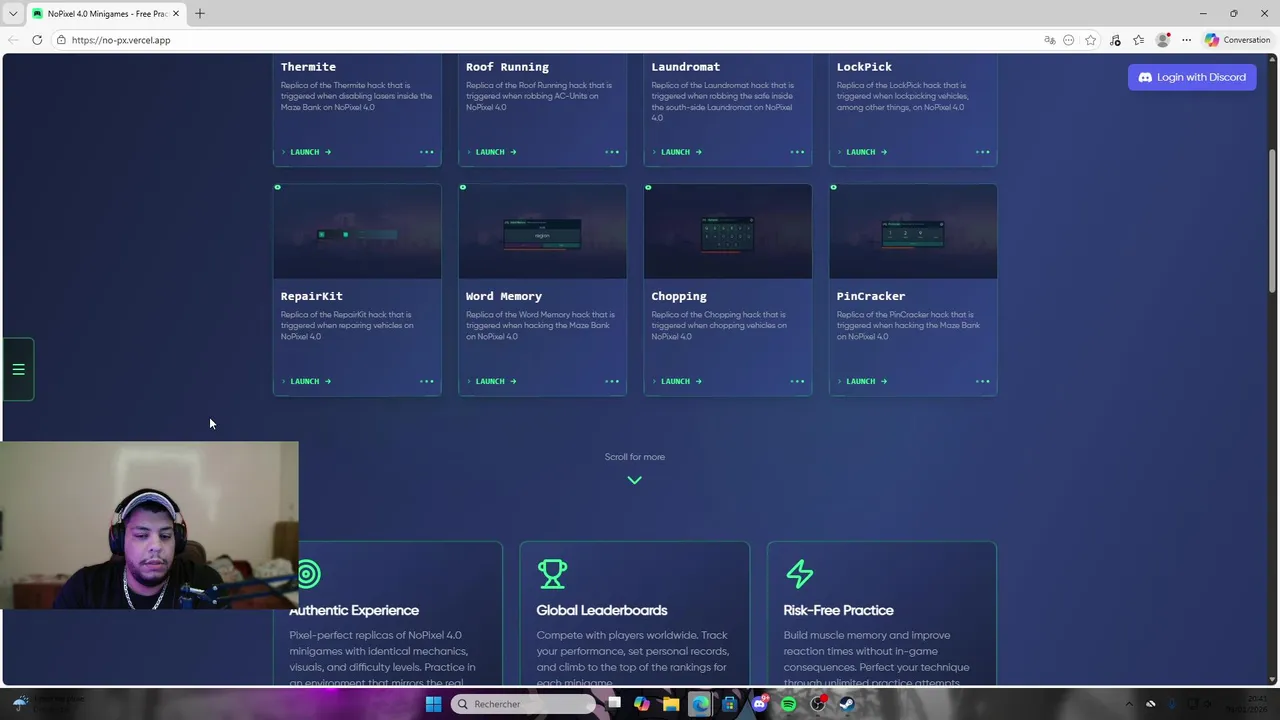Open RepairKit card more options dots
The image size is (1280, 720).
pyautogui.click(x=427, y=381)
